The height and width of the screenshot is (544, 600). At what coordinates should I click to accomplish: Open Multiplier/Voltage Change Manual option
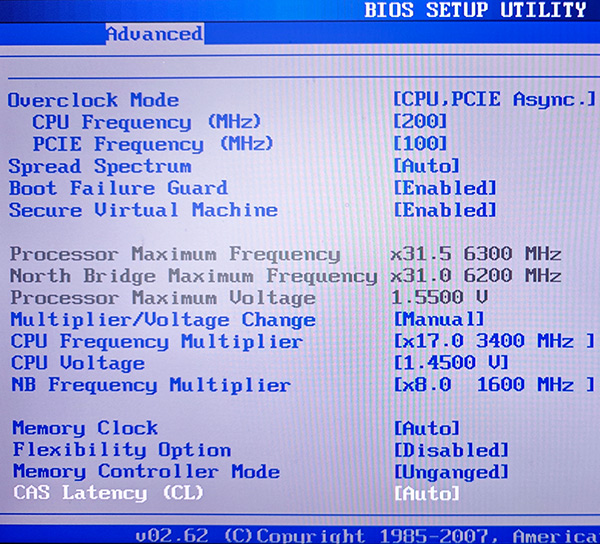click(439, 319)
